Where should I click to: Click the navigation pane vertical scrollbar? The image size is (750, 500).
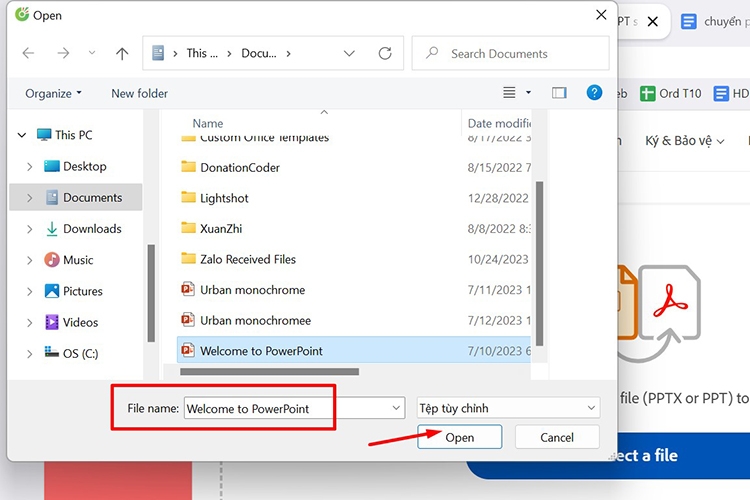[x=151, y=293]
